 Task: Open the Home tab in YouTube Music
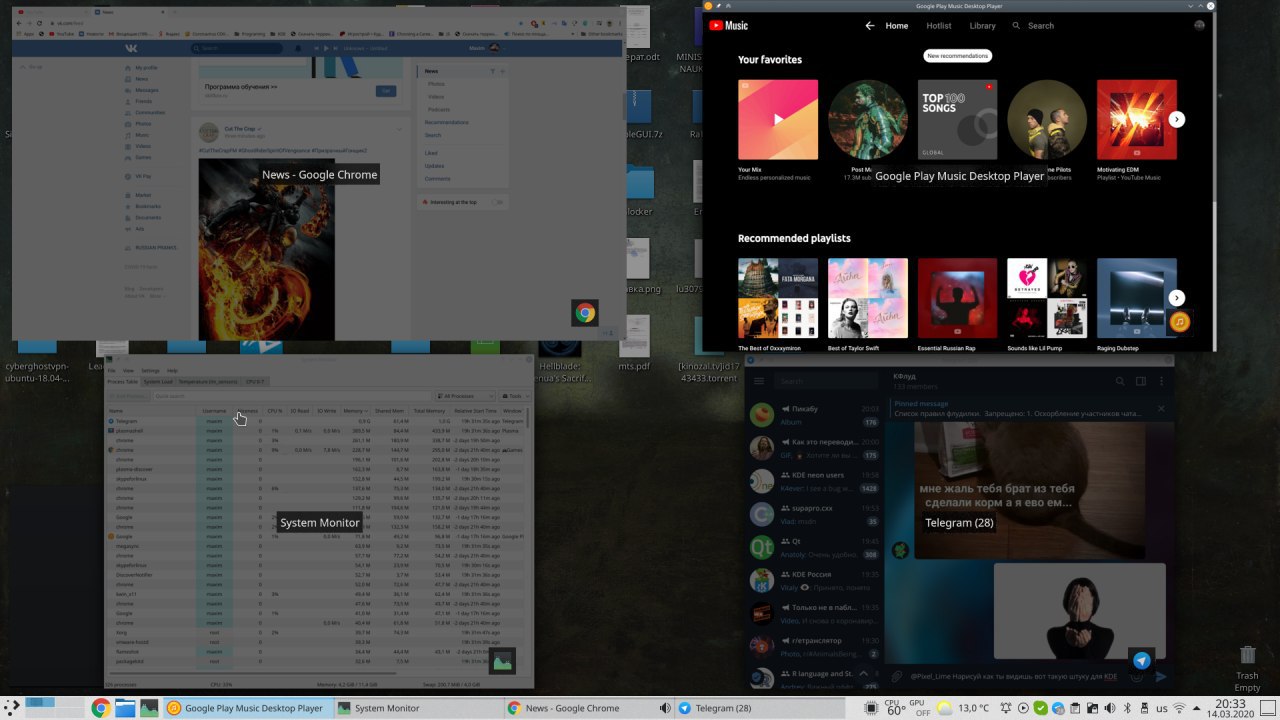[897, 26]
